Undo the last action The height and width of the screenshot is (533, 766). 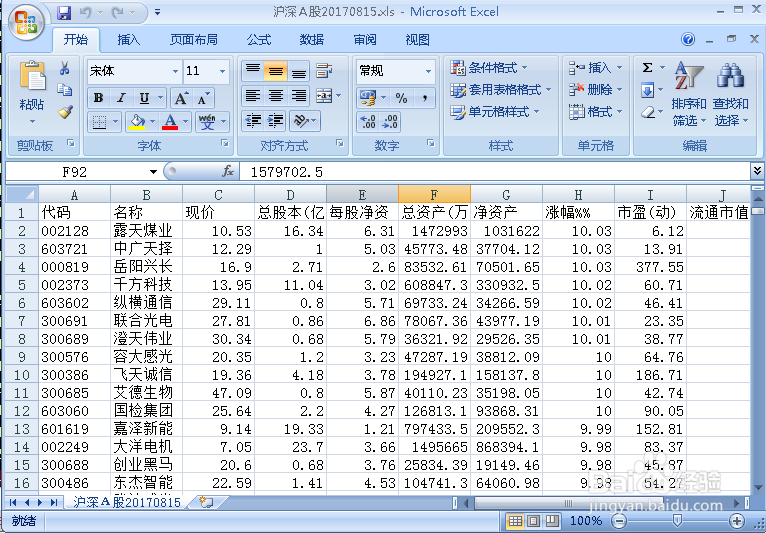pos(86,12)
